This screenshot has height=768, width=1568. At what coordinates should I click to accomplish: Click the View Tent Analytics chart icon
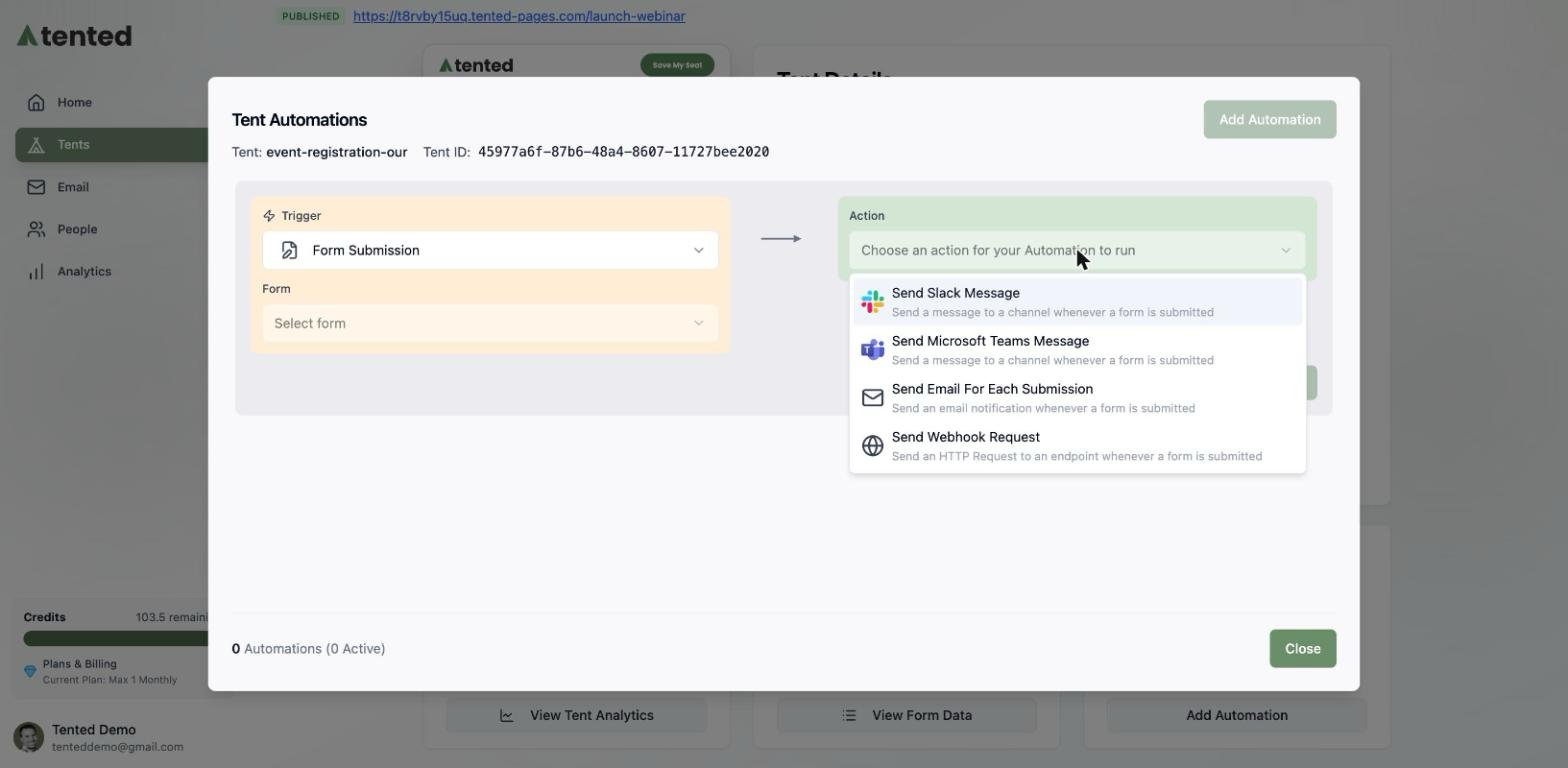point(506,715)
